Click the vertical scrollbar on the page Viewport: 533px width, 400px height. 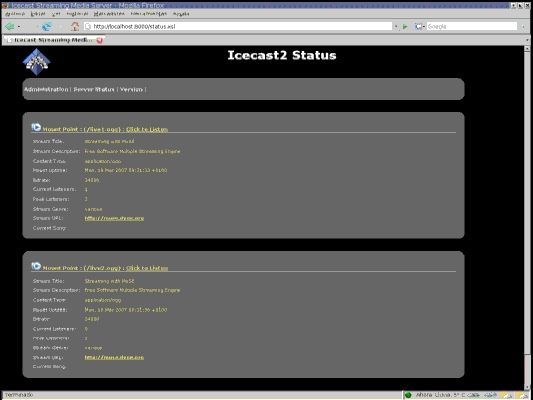tap(527, 218)
